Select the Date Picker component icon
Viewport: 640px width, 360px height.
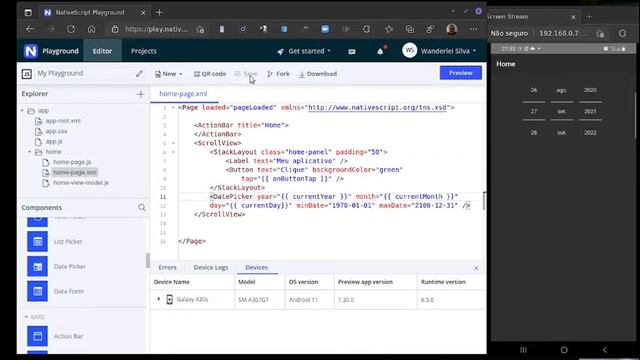(x=38, y=267)
